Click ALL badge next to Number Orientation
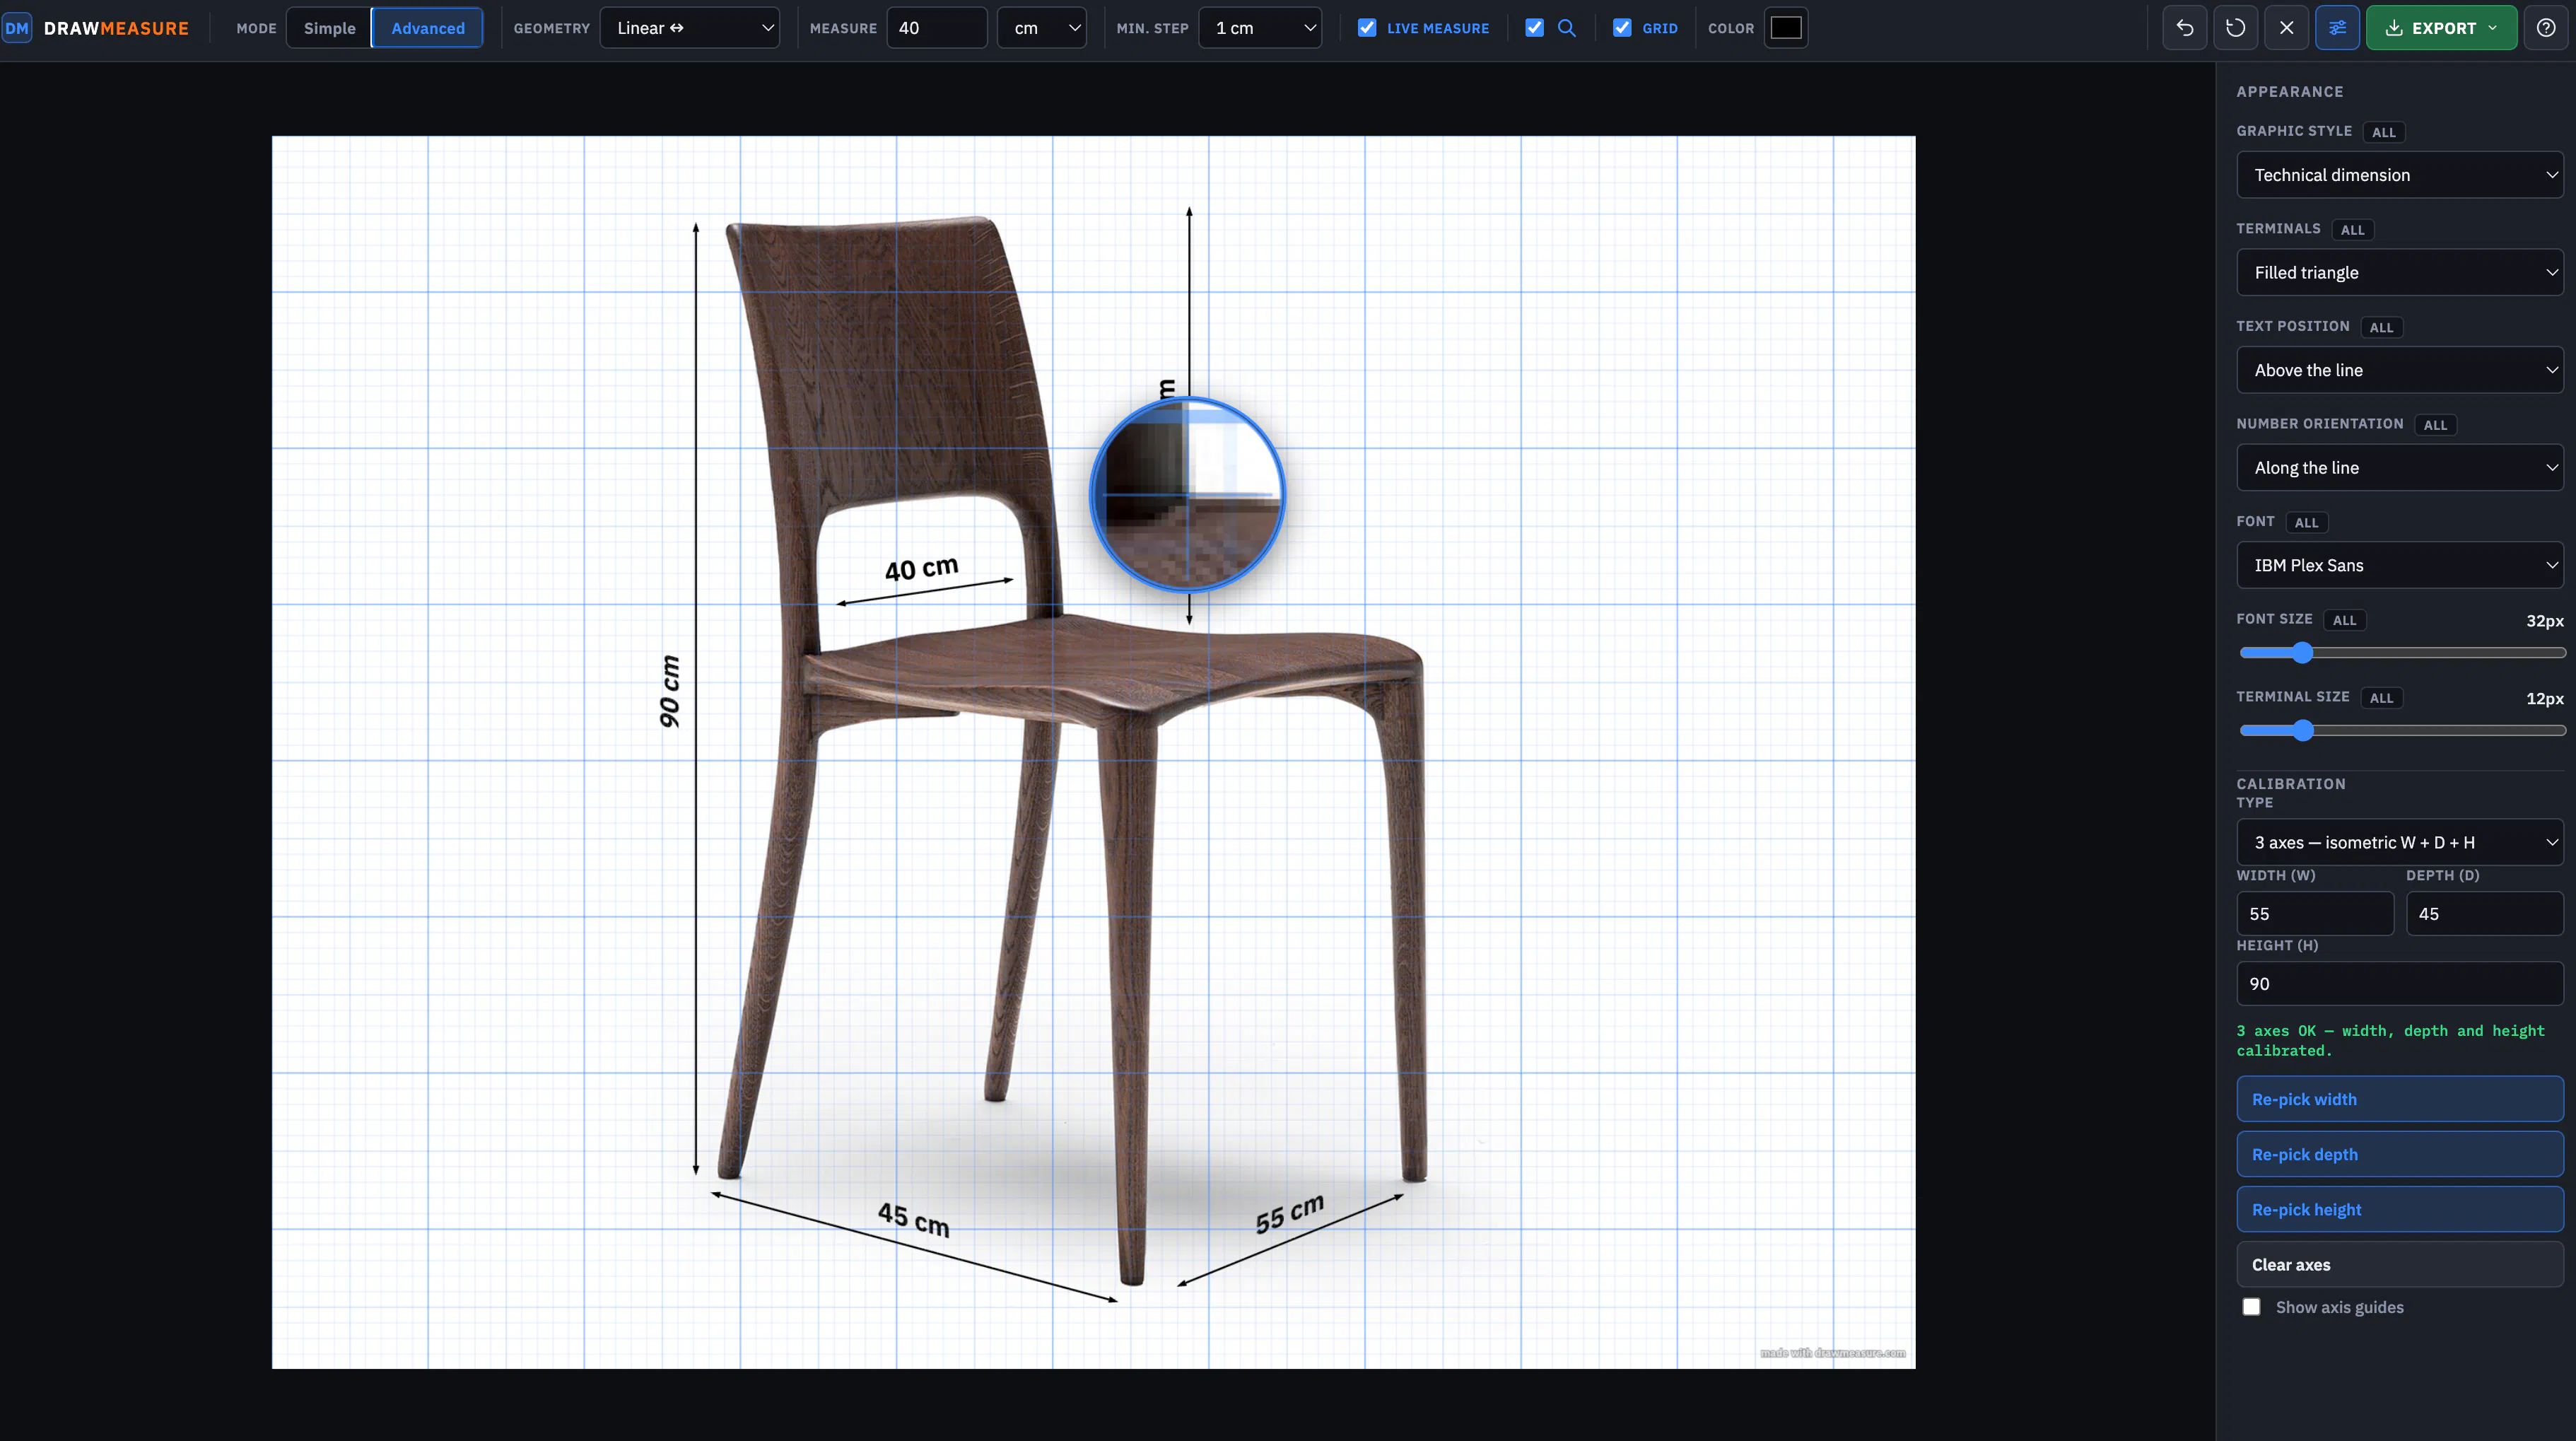2576x1441 pixels. tap(2436, 425)
